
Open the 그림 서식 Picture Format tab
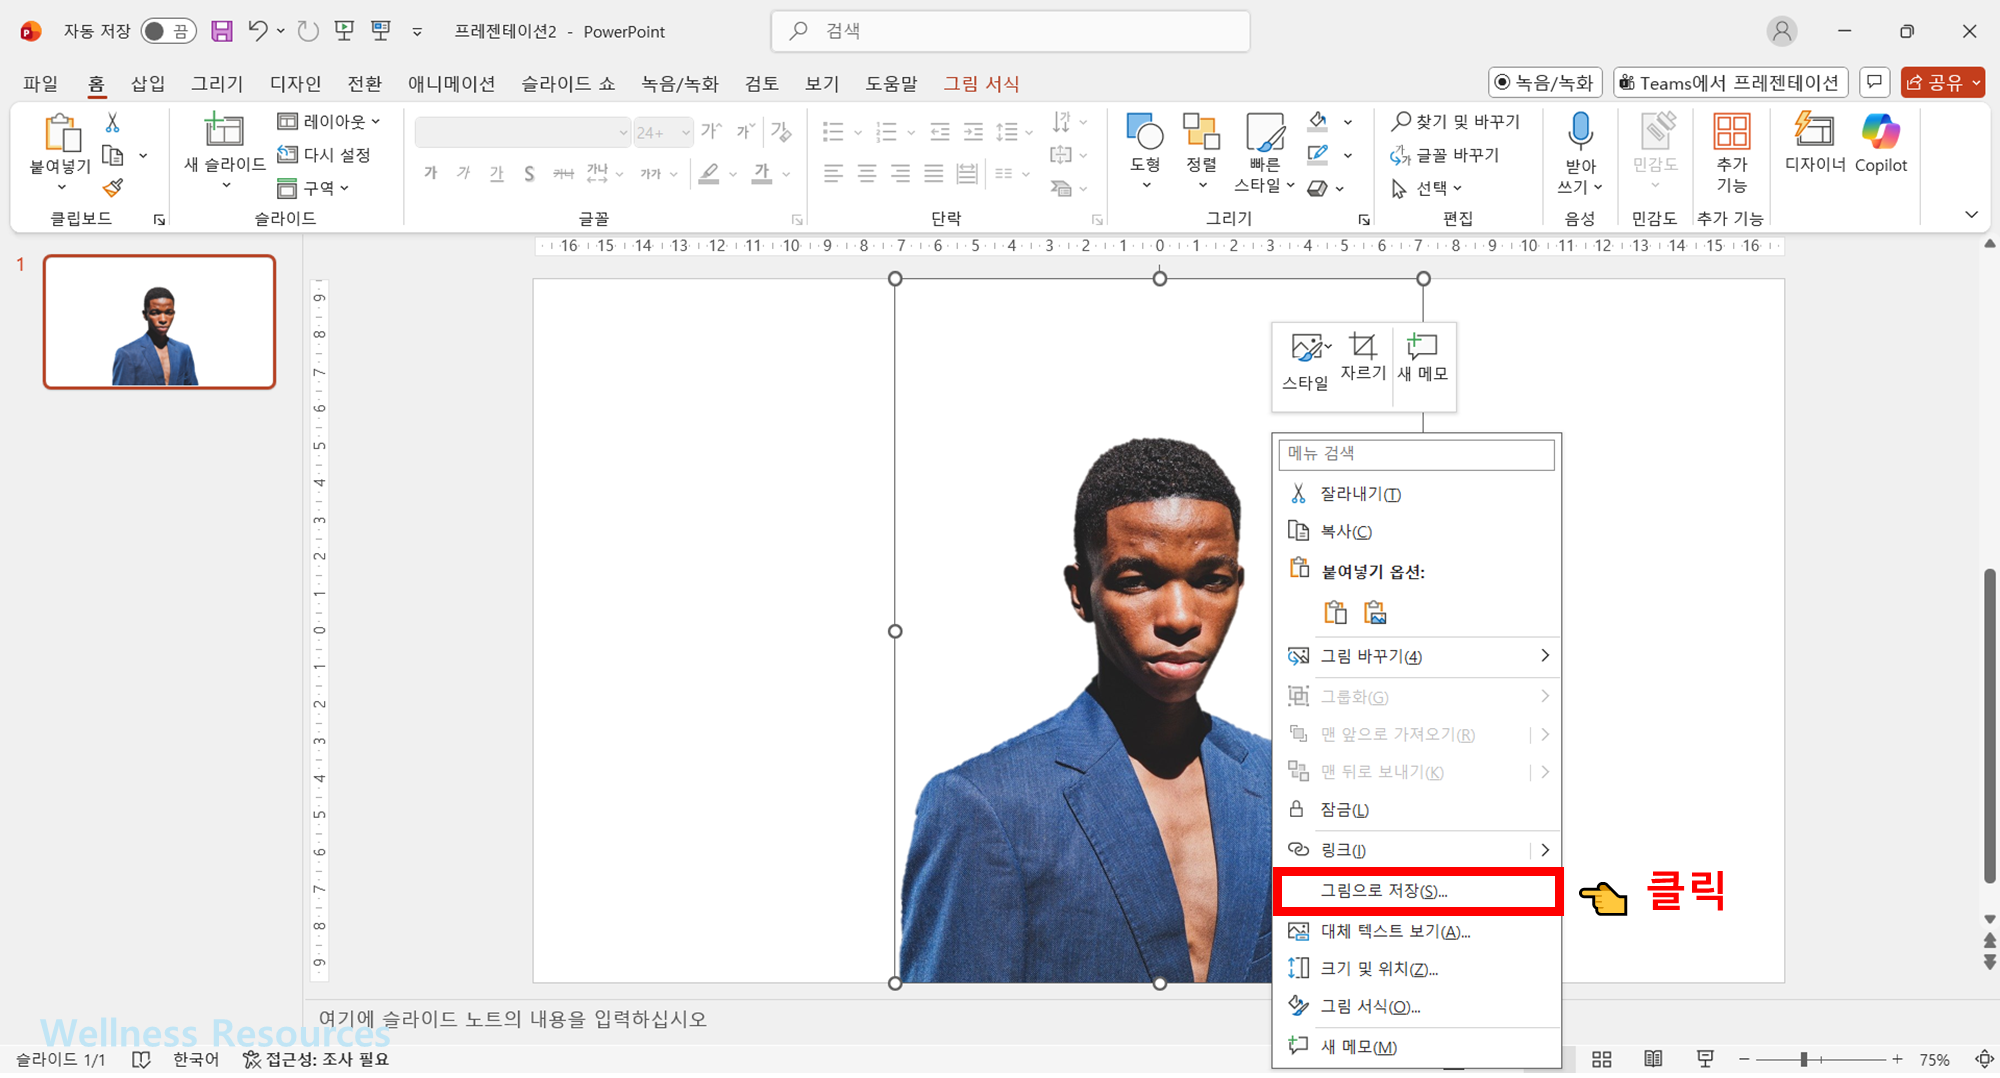[981, 83]
